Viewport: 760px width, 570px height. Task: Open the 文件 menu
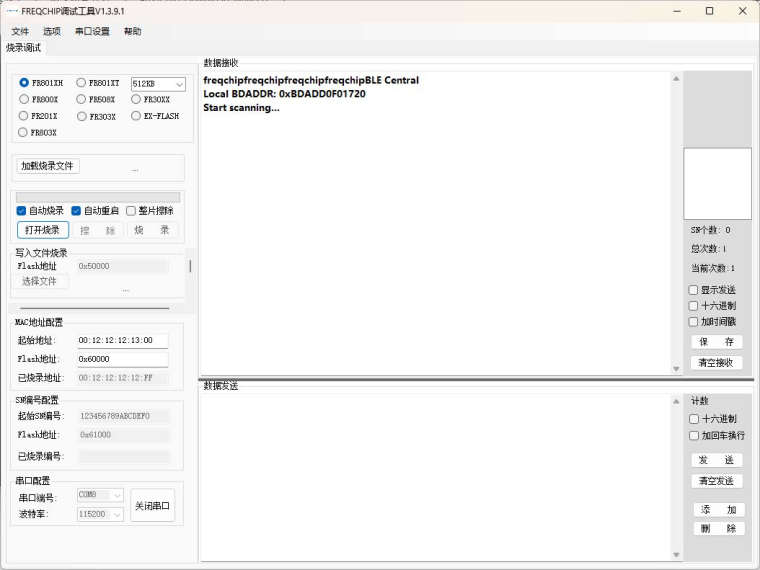(20, 31)
